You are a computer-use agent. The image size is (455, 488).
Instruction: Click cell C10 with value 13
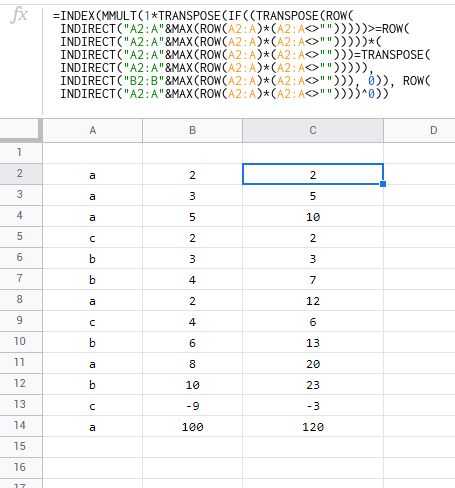[313, 342]
